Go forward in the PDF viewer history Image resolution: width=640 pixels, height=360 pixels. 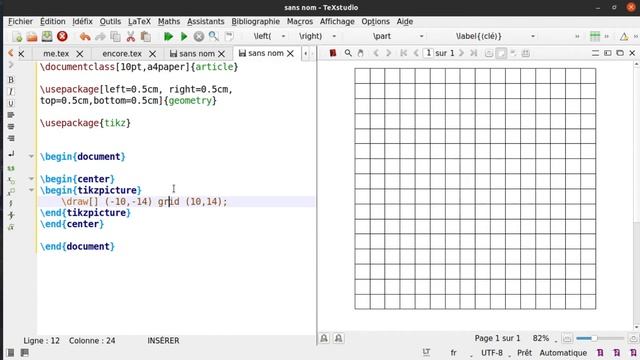[389, 53]
